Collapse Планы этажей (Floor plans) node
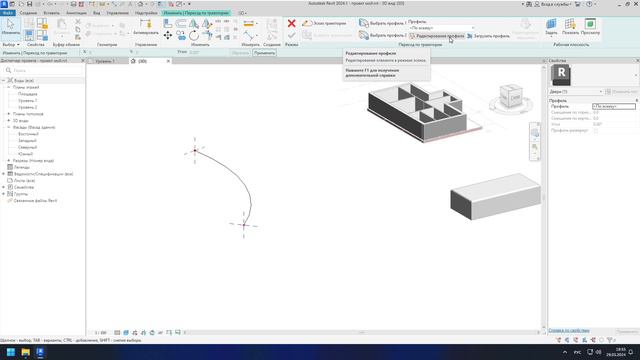Image resolution: width=640 pixels, height=360 pixels. (x=9, y=87)
